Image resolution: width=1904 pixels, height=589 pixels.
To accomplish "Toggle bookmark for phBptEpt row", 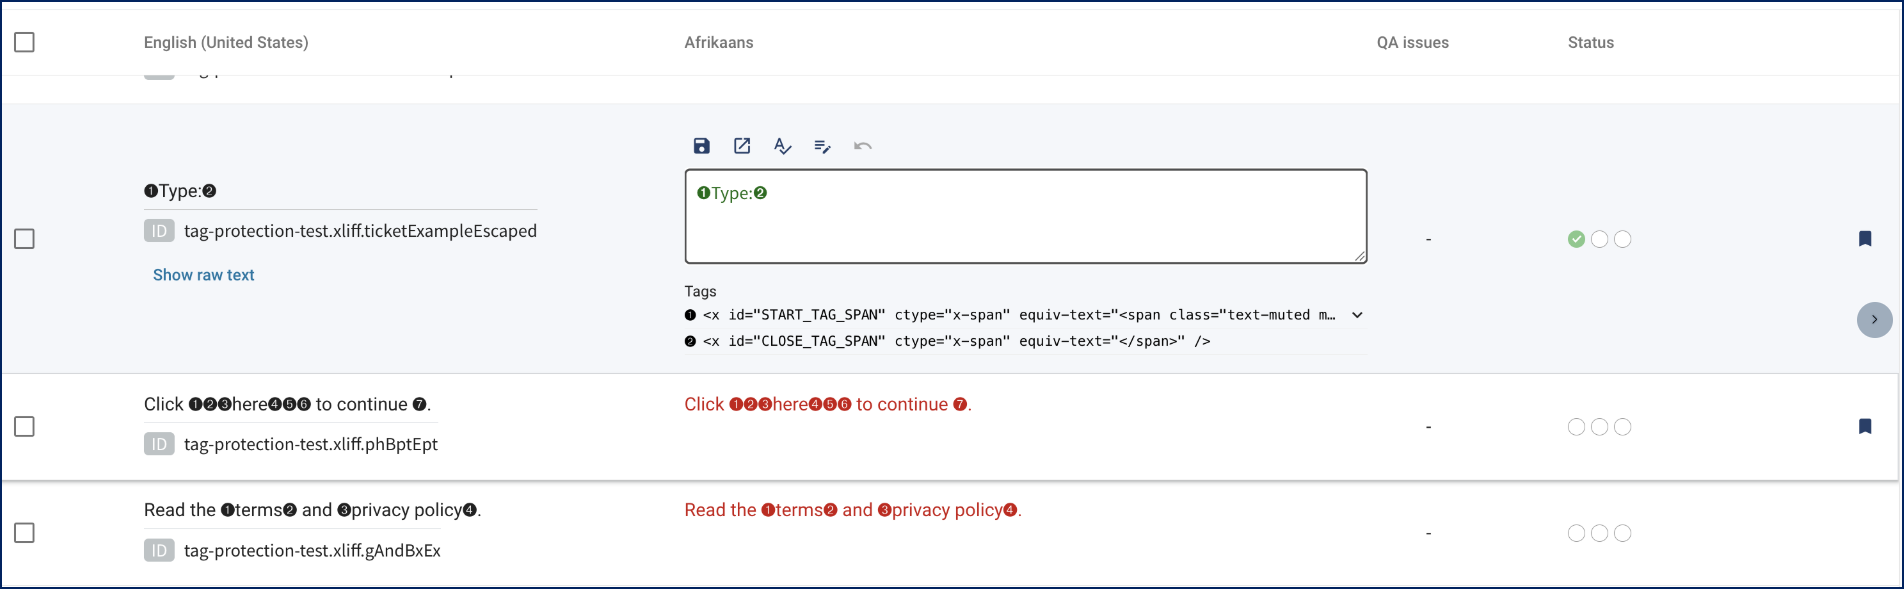I will pos(1865,427).
